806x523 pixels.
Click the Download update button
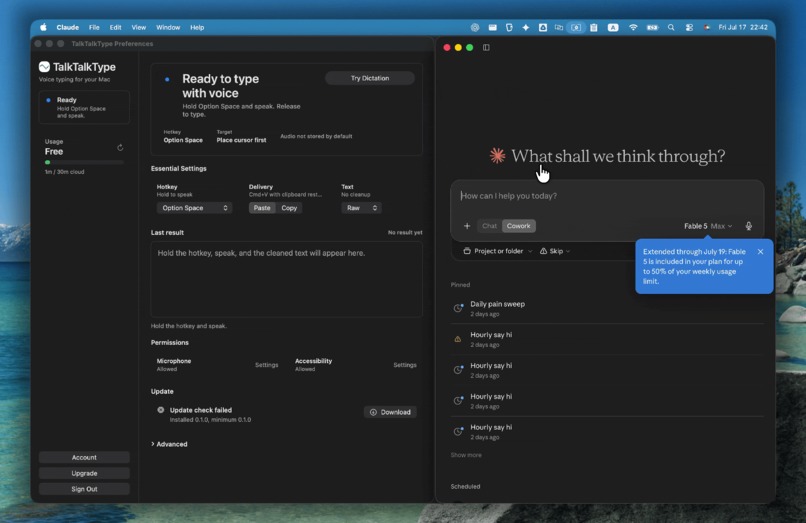point(390,412)
